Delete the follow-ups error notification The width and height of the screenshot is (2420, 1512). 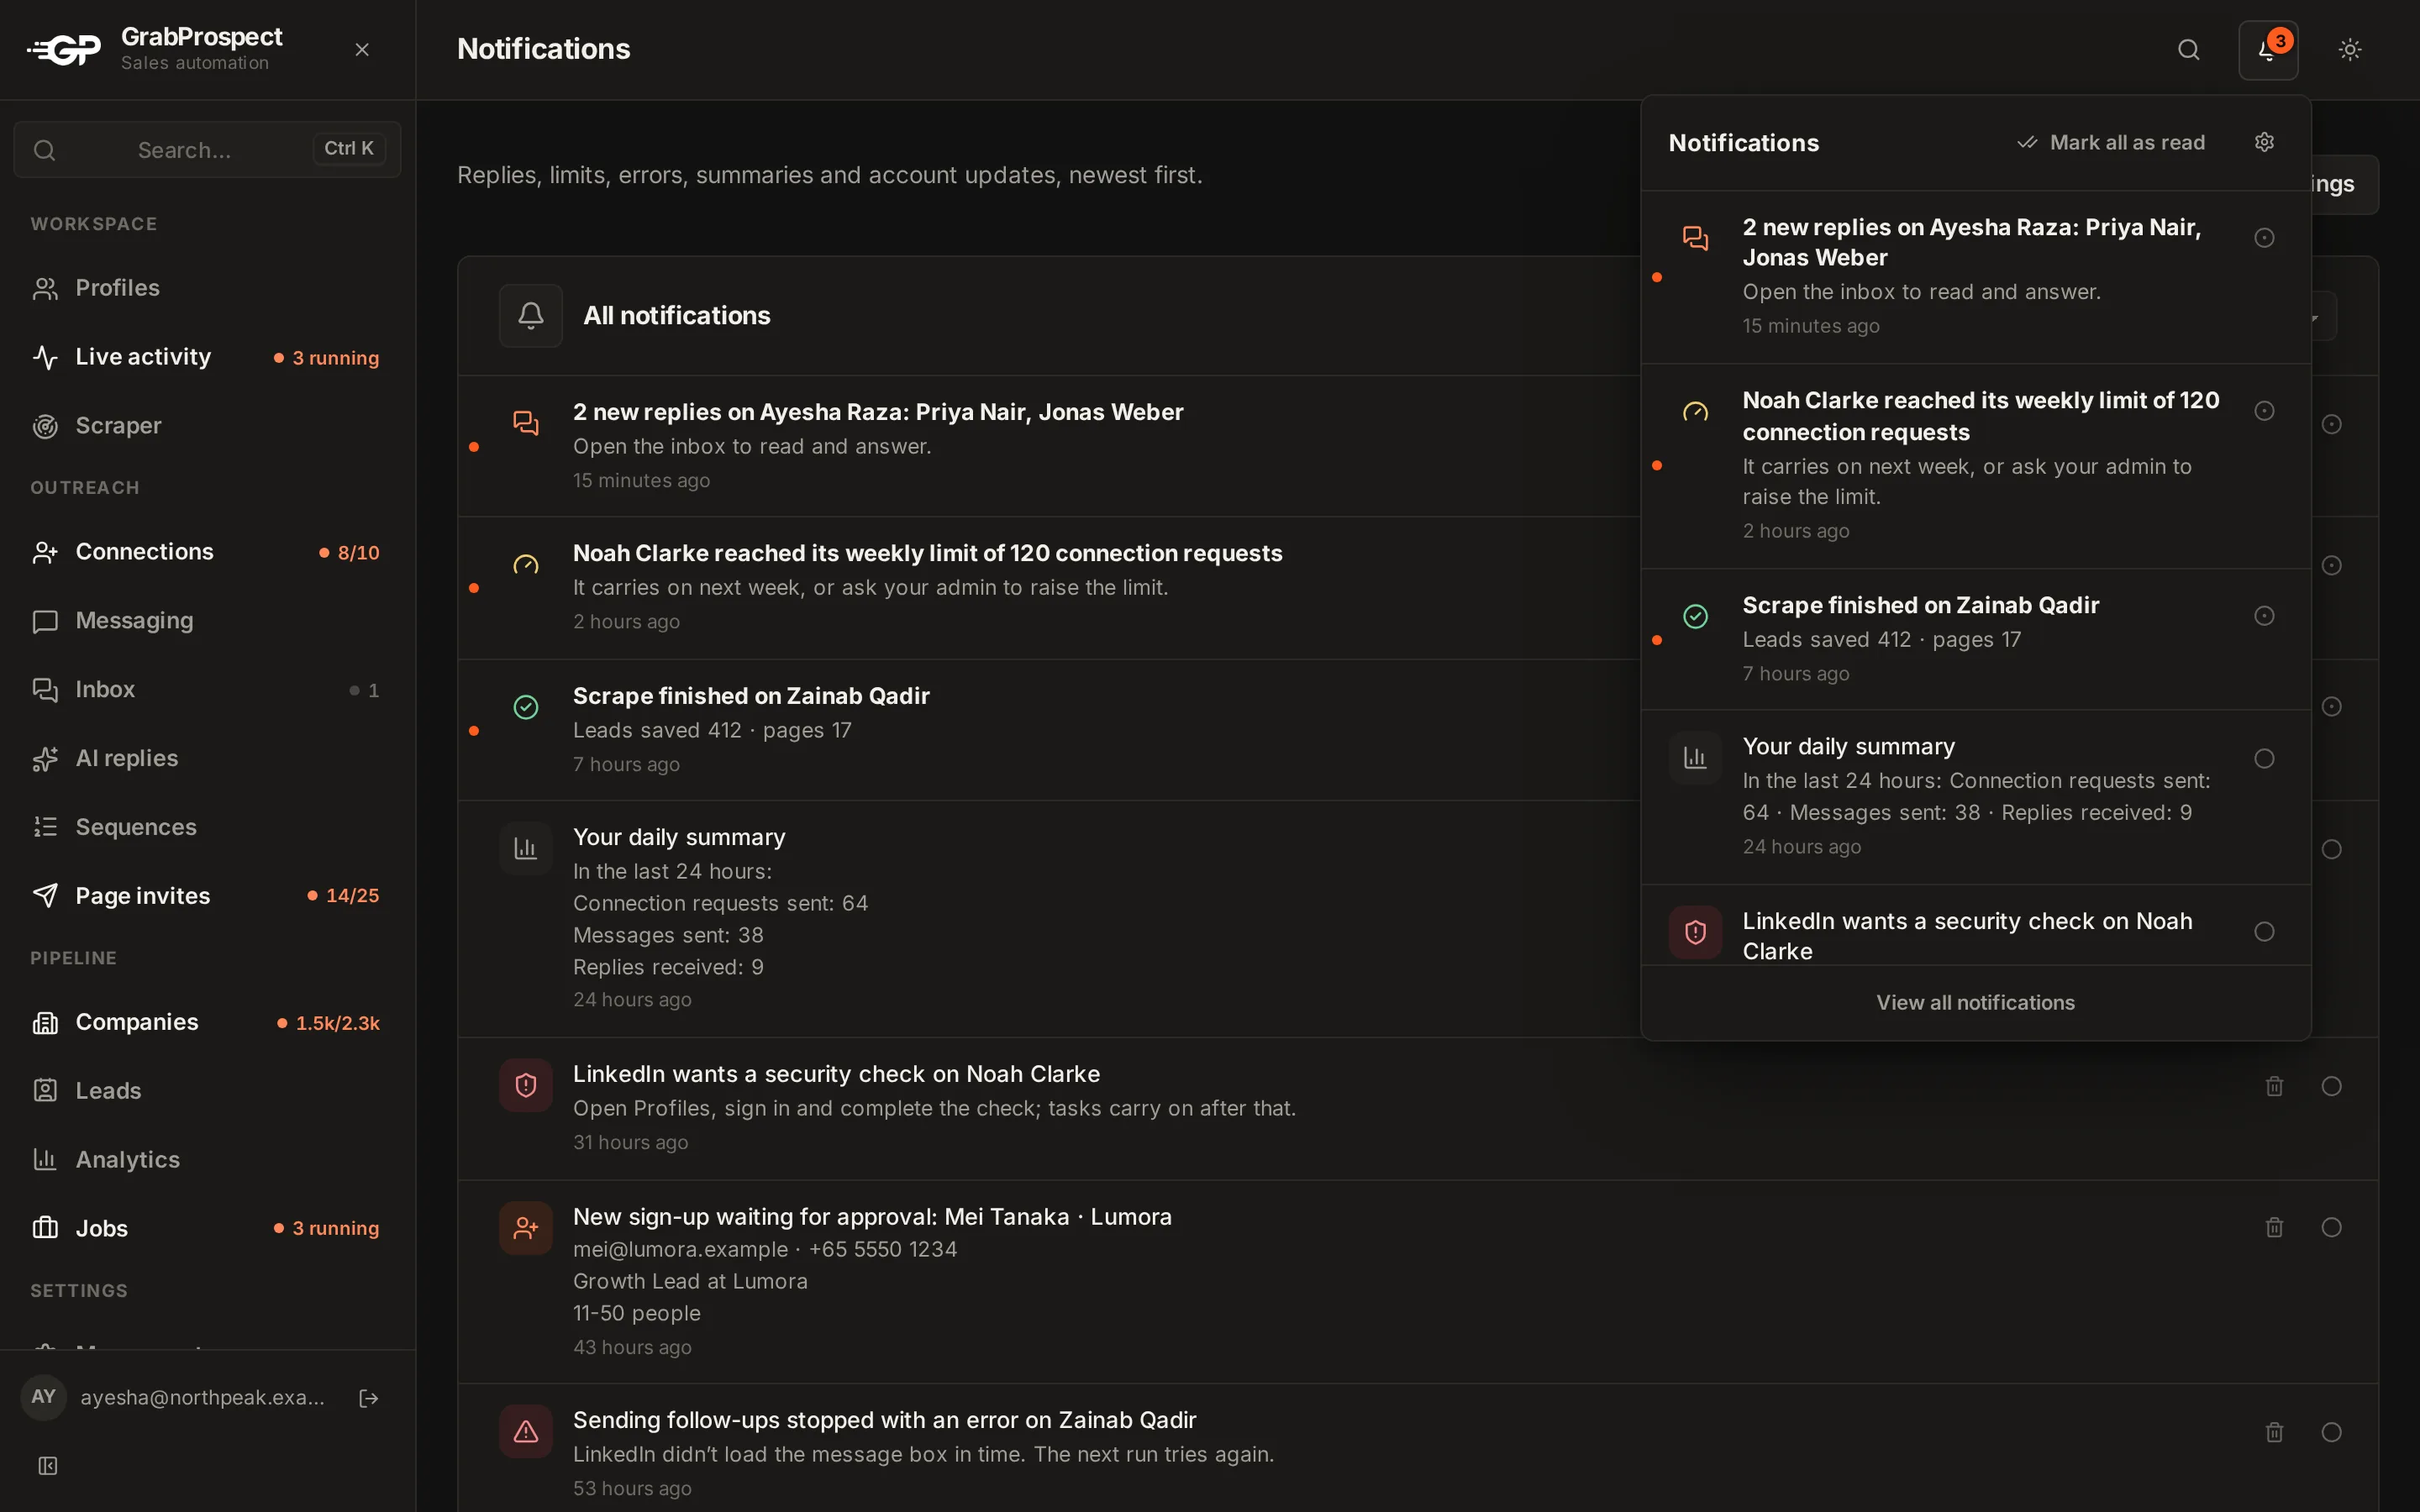pos(2274,1432)
